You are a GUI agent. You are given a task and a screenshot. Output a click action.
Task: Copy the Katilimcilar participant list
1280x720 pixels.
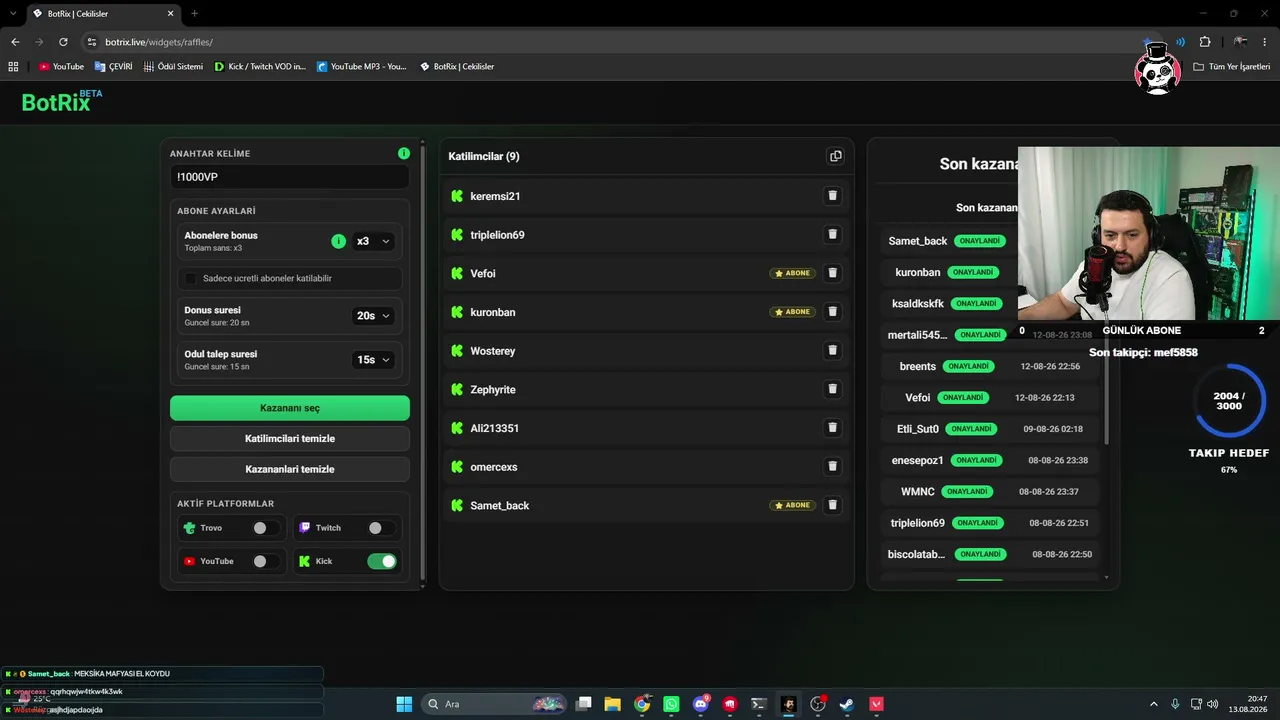click(835, 156)
